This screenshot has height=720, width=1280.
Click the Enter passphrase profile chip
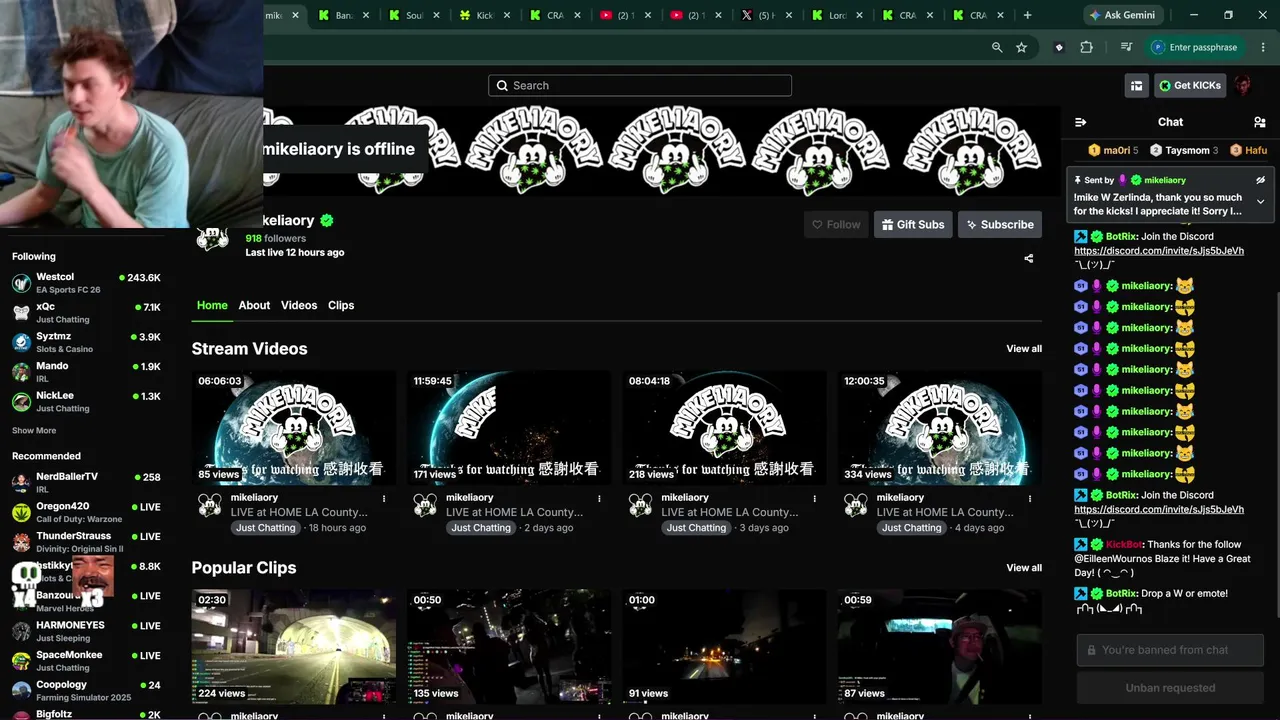pos(1195,47)
